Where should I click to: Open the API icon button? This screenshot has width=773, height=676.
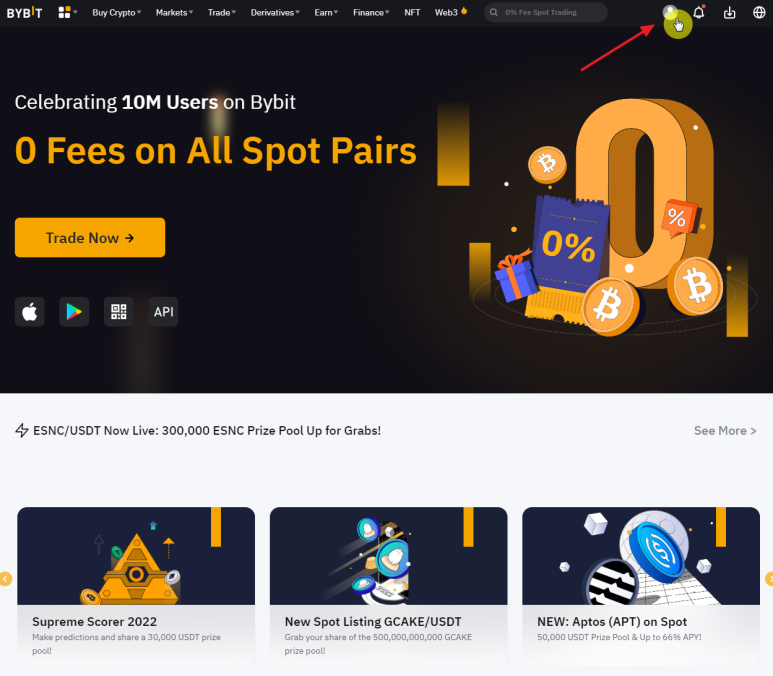[x=163, y=312]
